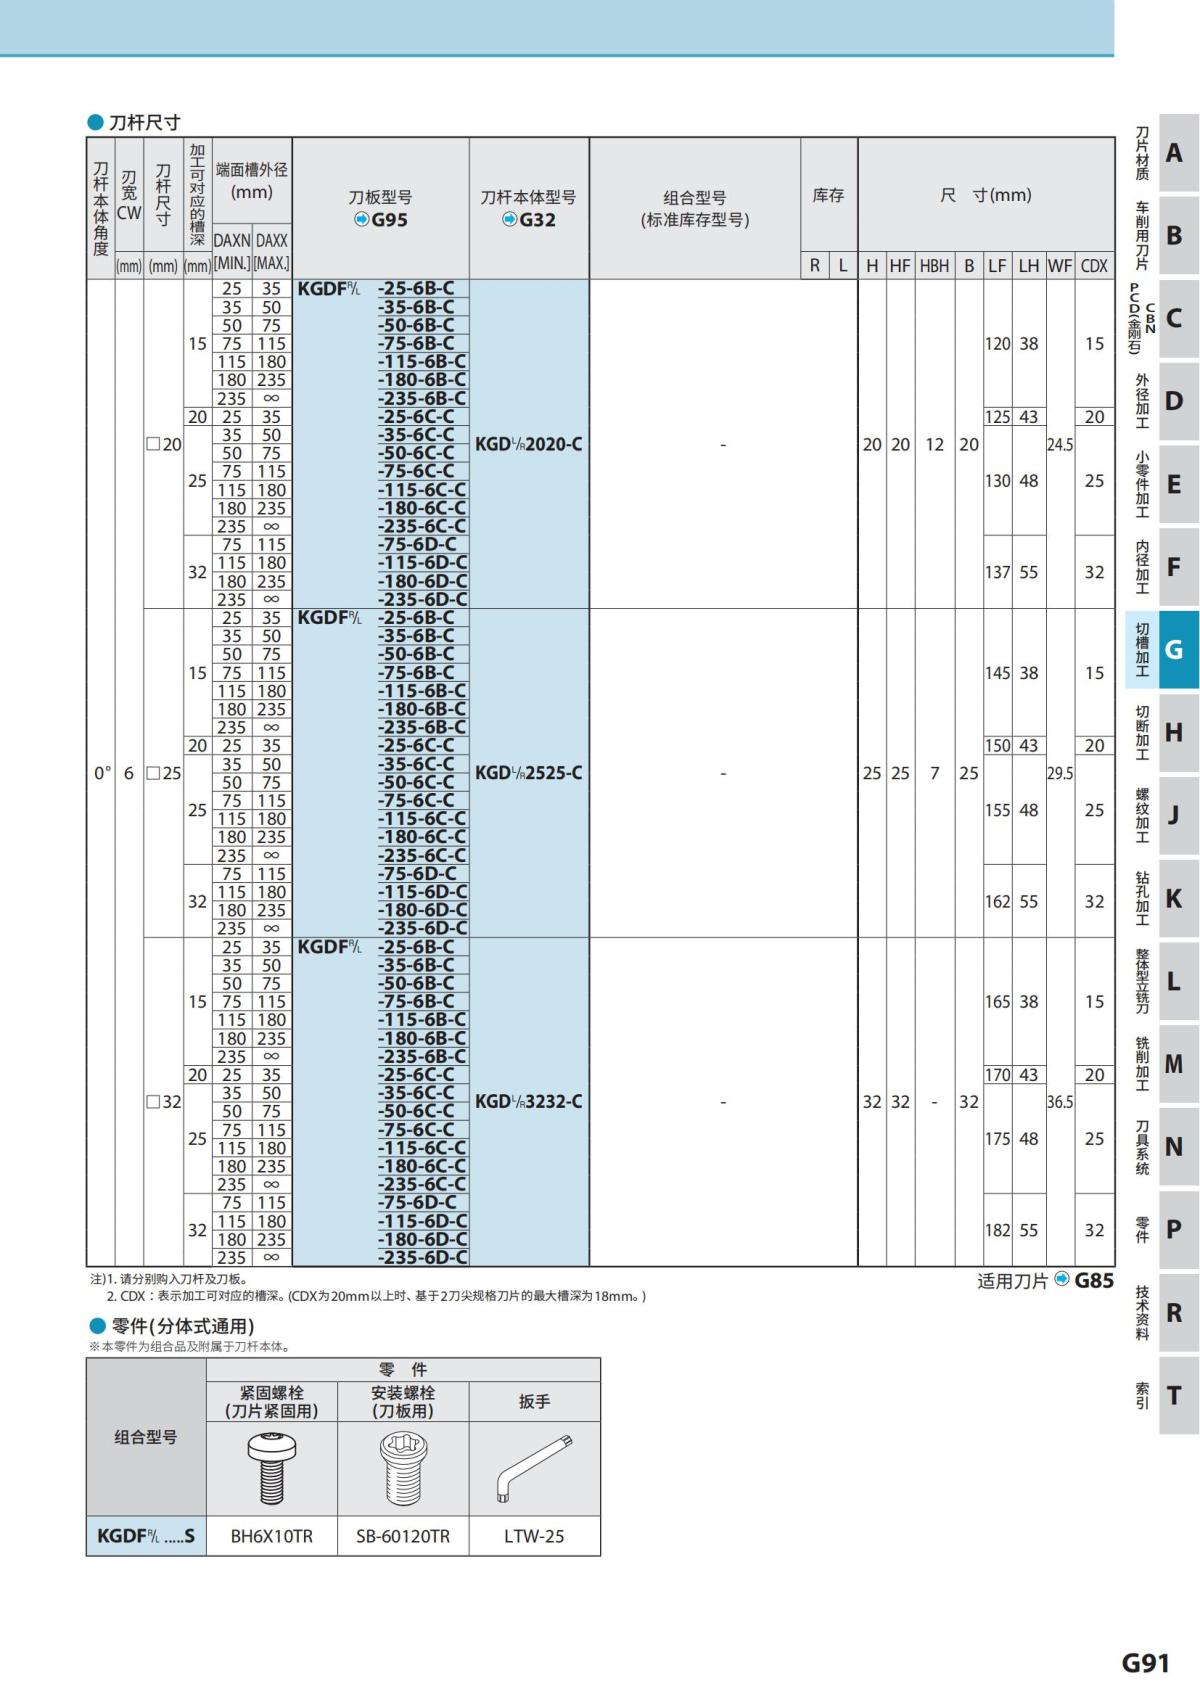Click the G32 arrow reference icon
Image resolution: width=1200 pixels, height=1697 pixels.
pos(510,220)
